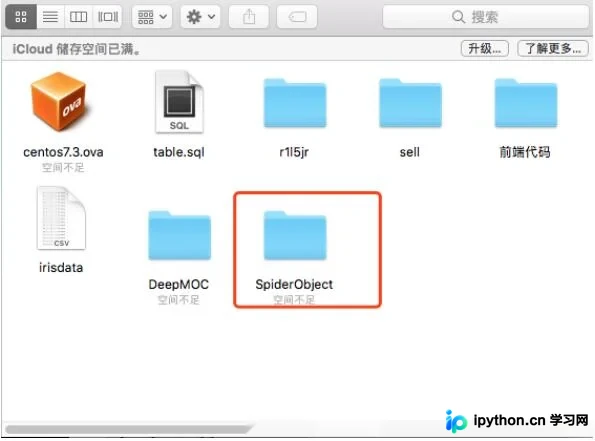Switch to column view mode
The image size is (595, 441).
(x=79, y=17)
